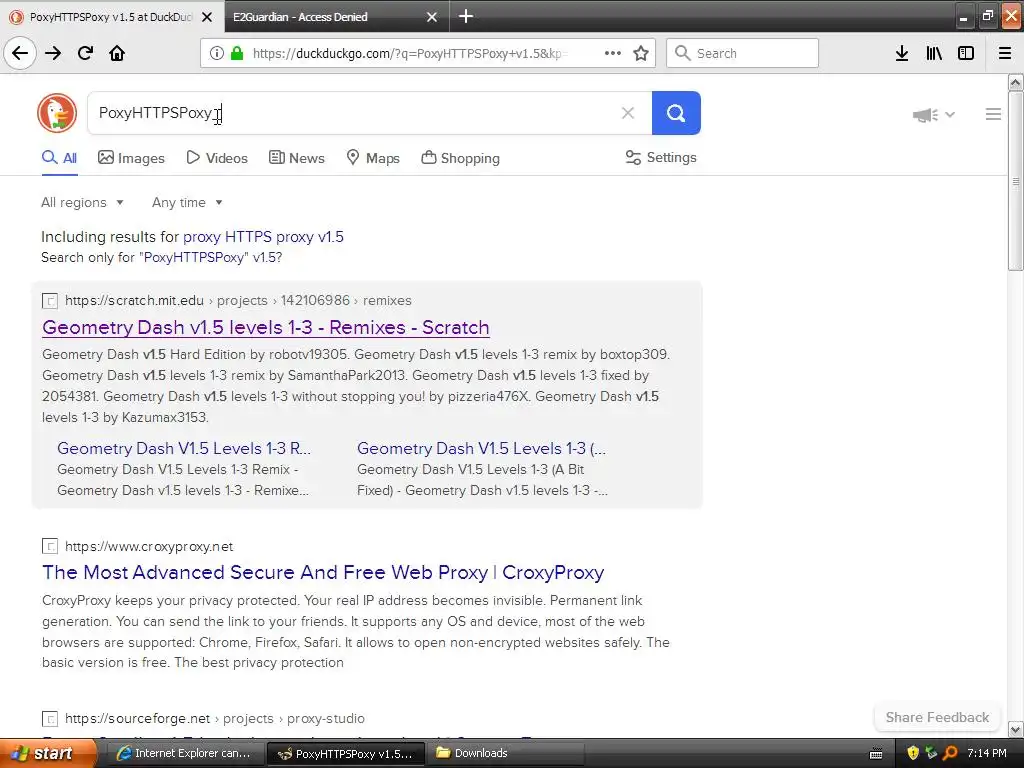Click the sourceforge.net result favicon
This screenshot has height=768, width=1024.
pyautogui.click(x=50, y=718)
